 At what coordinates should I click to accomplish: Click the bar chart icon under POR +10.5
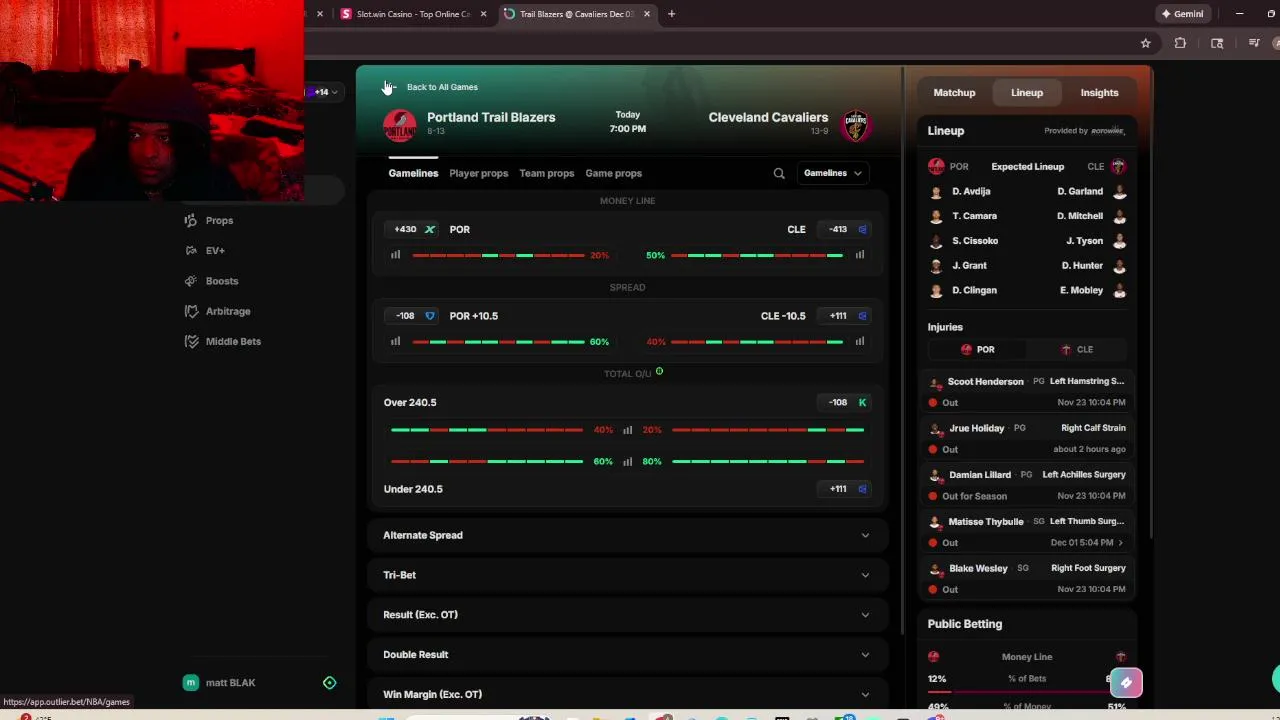[396, 341]
